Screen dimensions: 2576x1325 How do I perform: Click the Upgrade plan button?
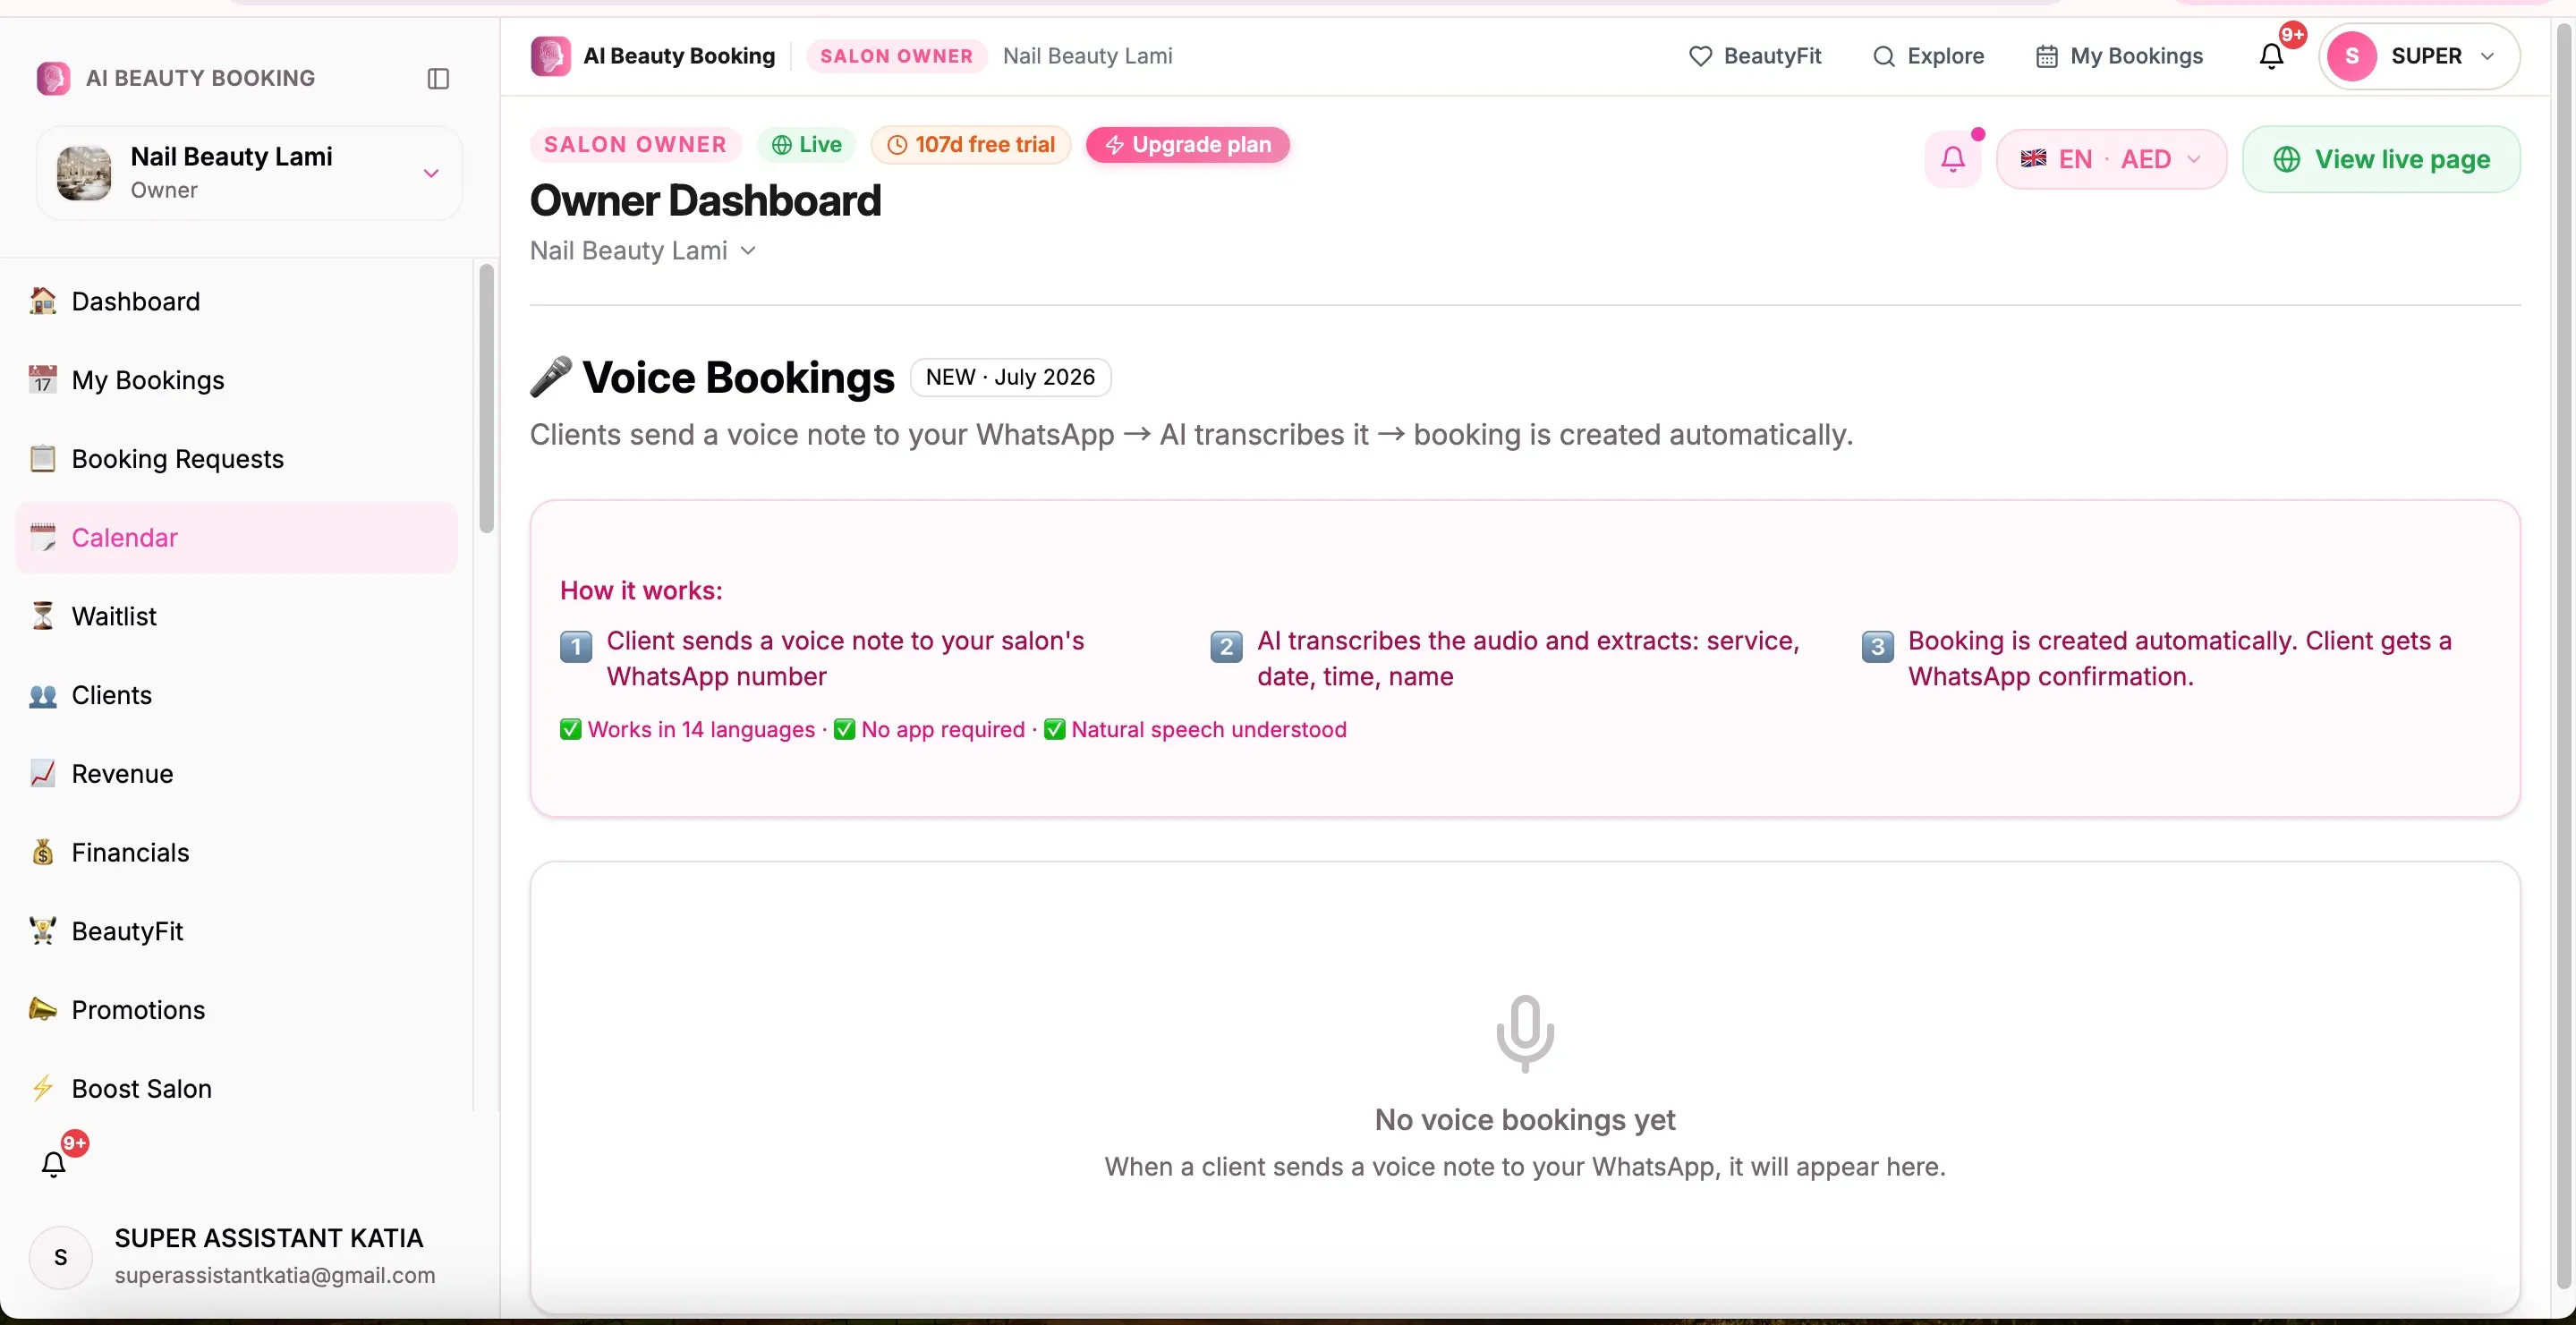(1187, 145)
